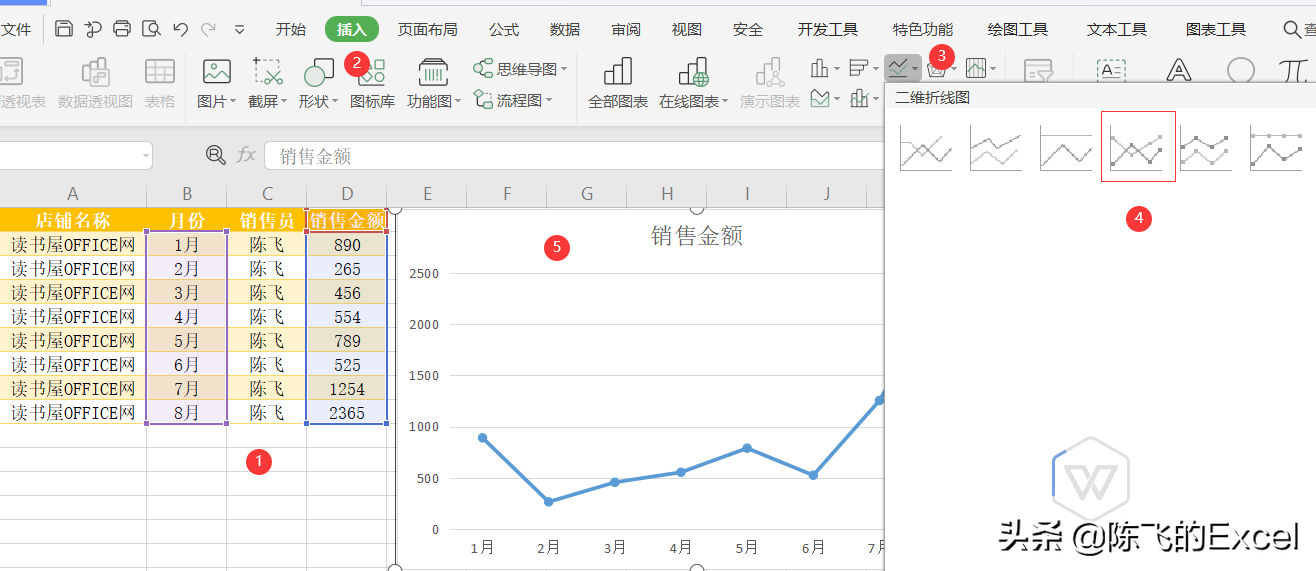Click the fx insert function icon
The width and height of the screenshot is (1316, 571).
246,155
